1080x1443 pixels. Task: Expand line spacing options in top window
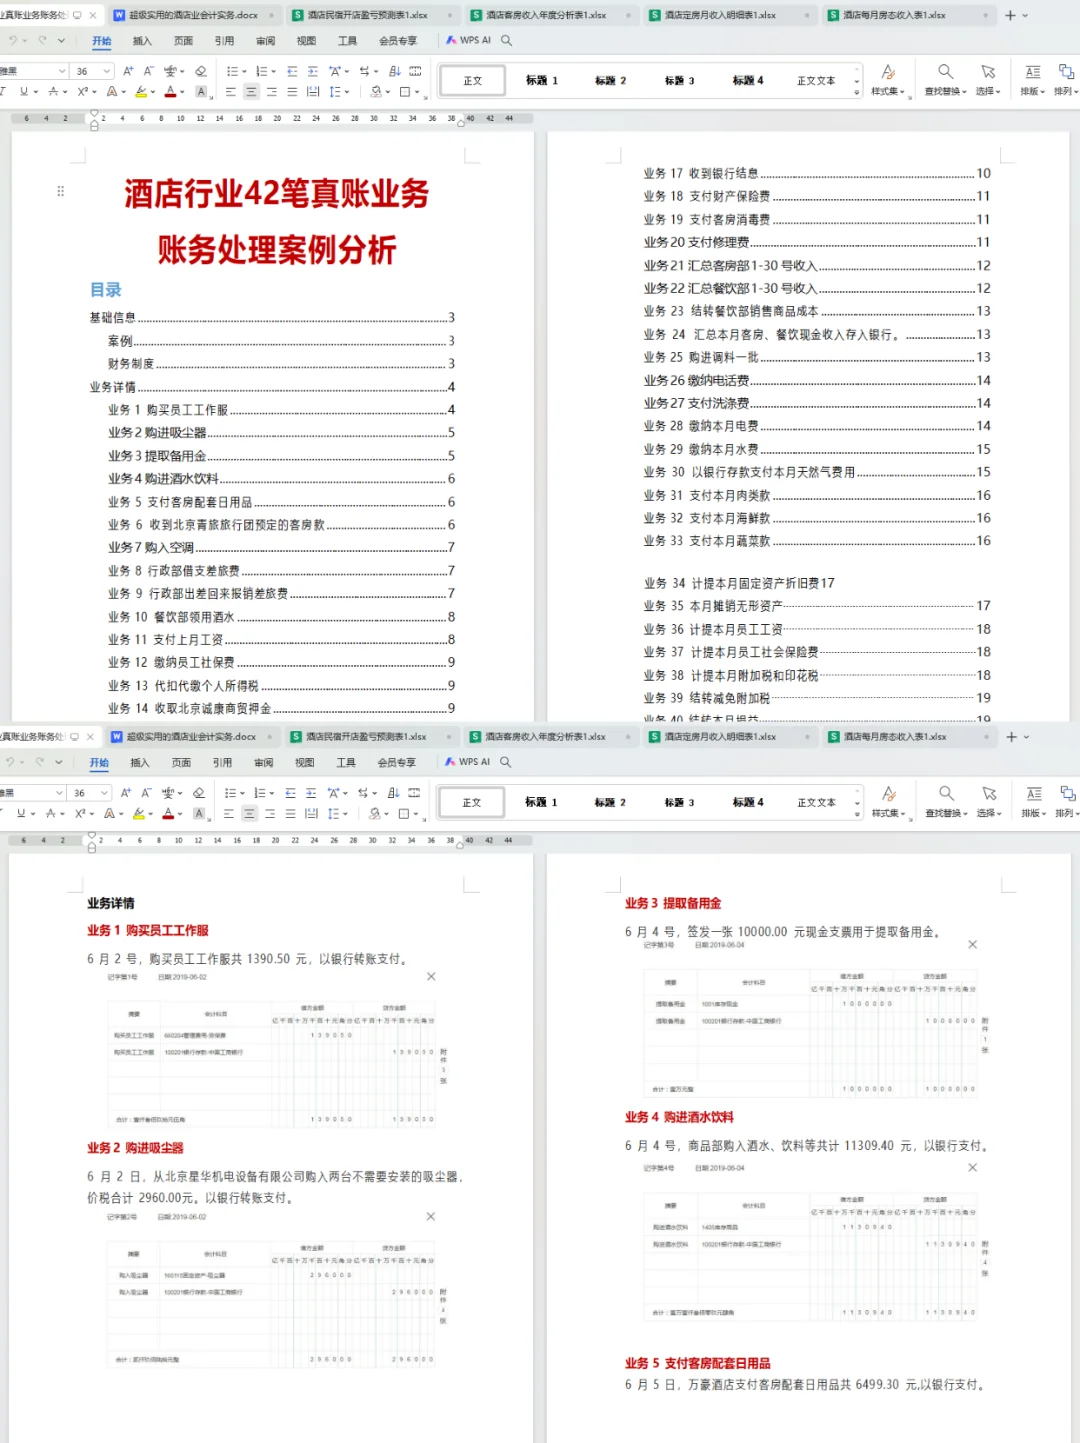[346, 92]
